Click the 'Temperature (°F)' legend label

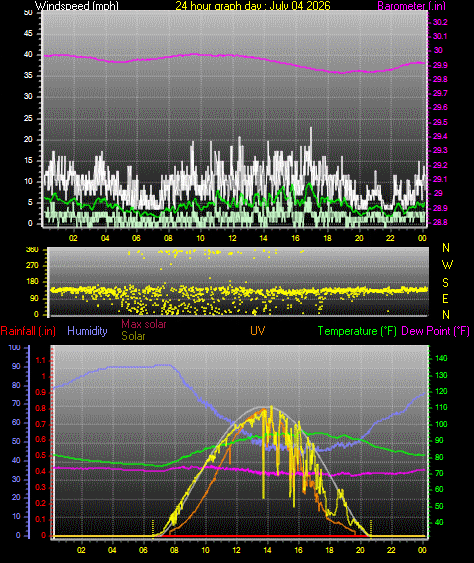pyautogui.click(x=357, y=331)
